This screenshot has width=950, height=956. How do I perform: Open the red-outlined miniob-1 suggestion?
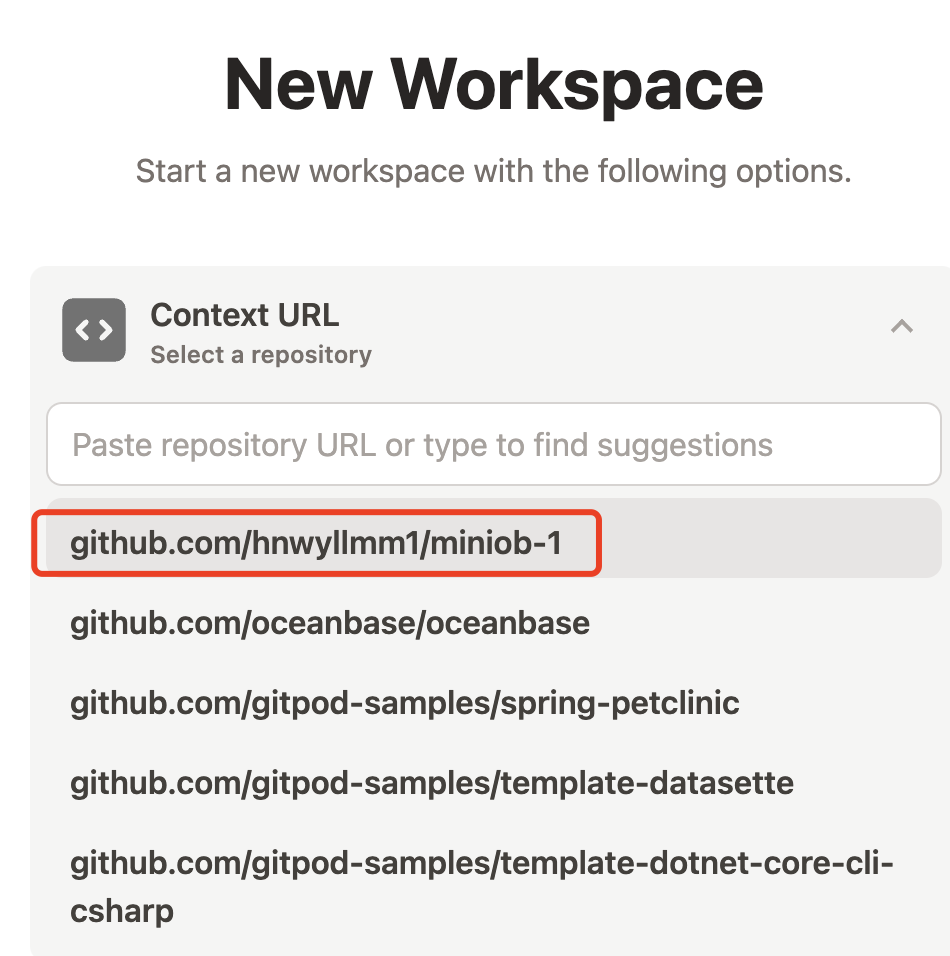316,543
